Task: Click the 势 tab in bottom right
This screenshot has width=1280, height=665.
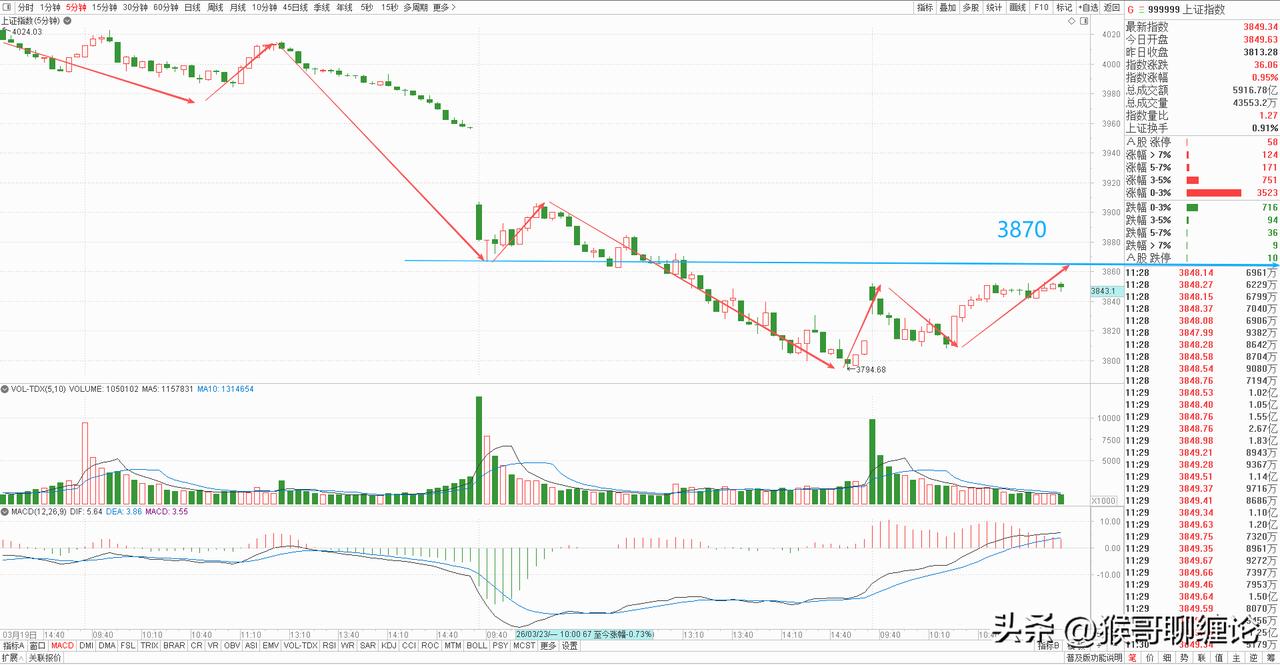Action: click(x=1184, y=658)
